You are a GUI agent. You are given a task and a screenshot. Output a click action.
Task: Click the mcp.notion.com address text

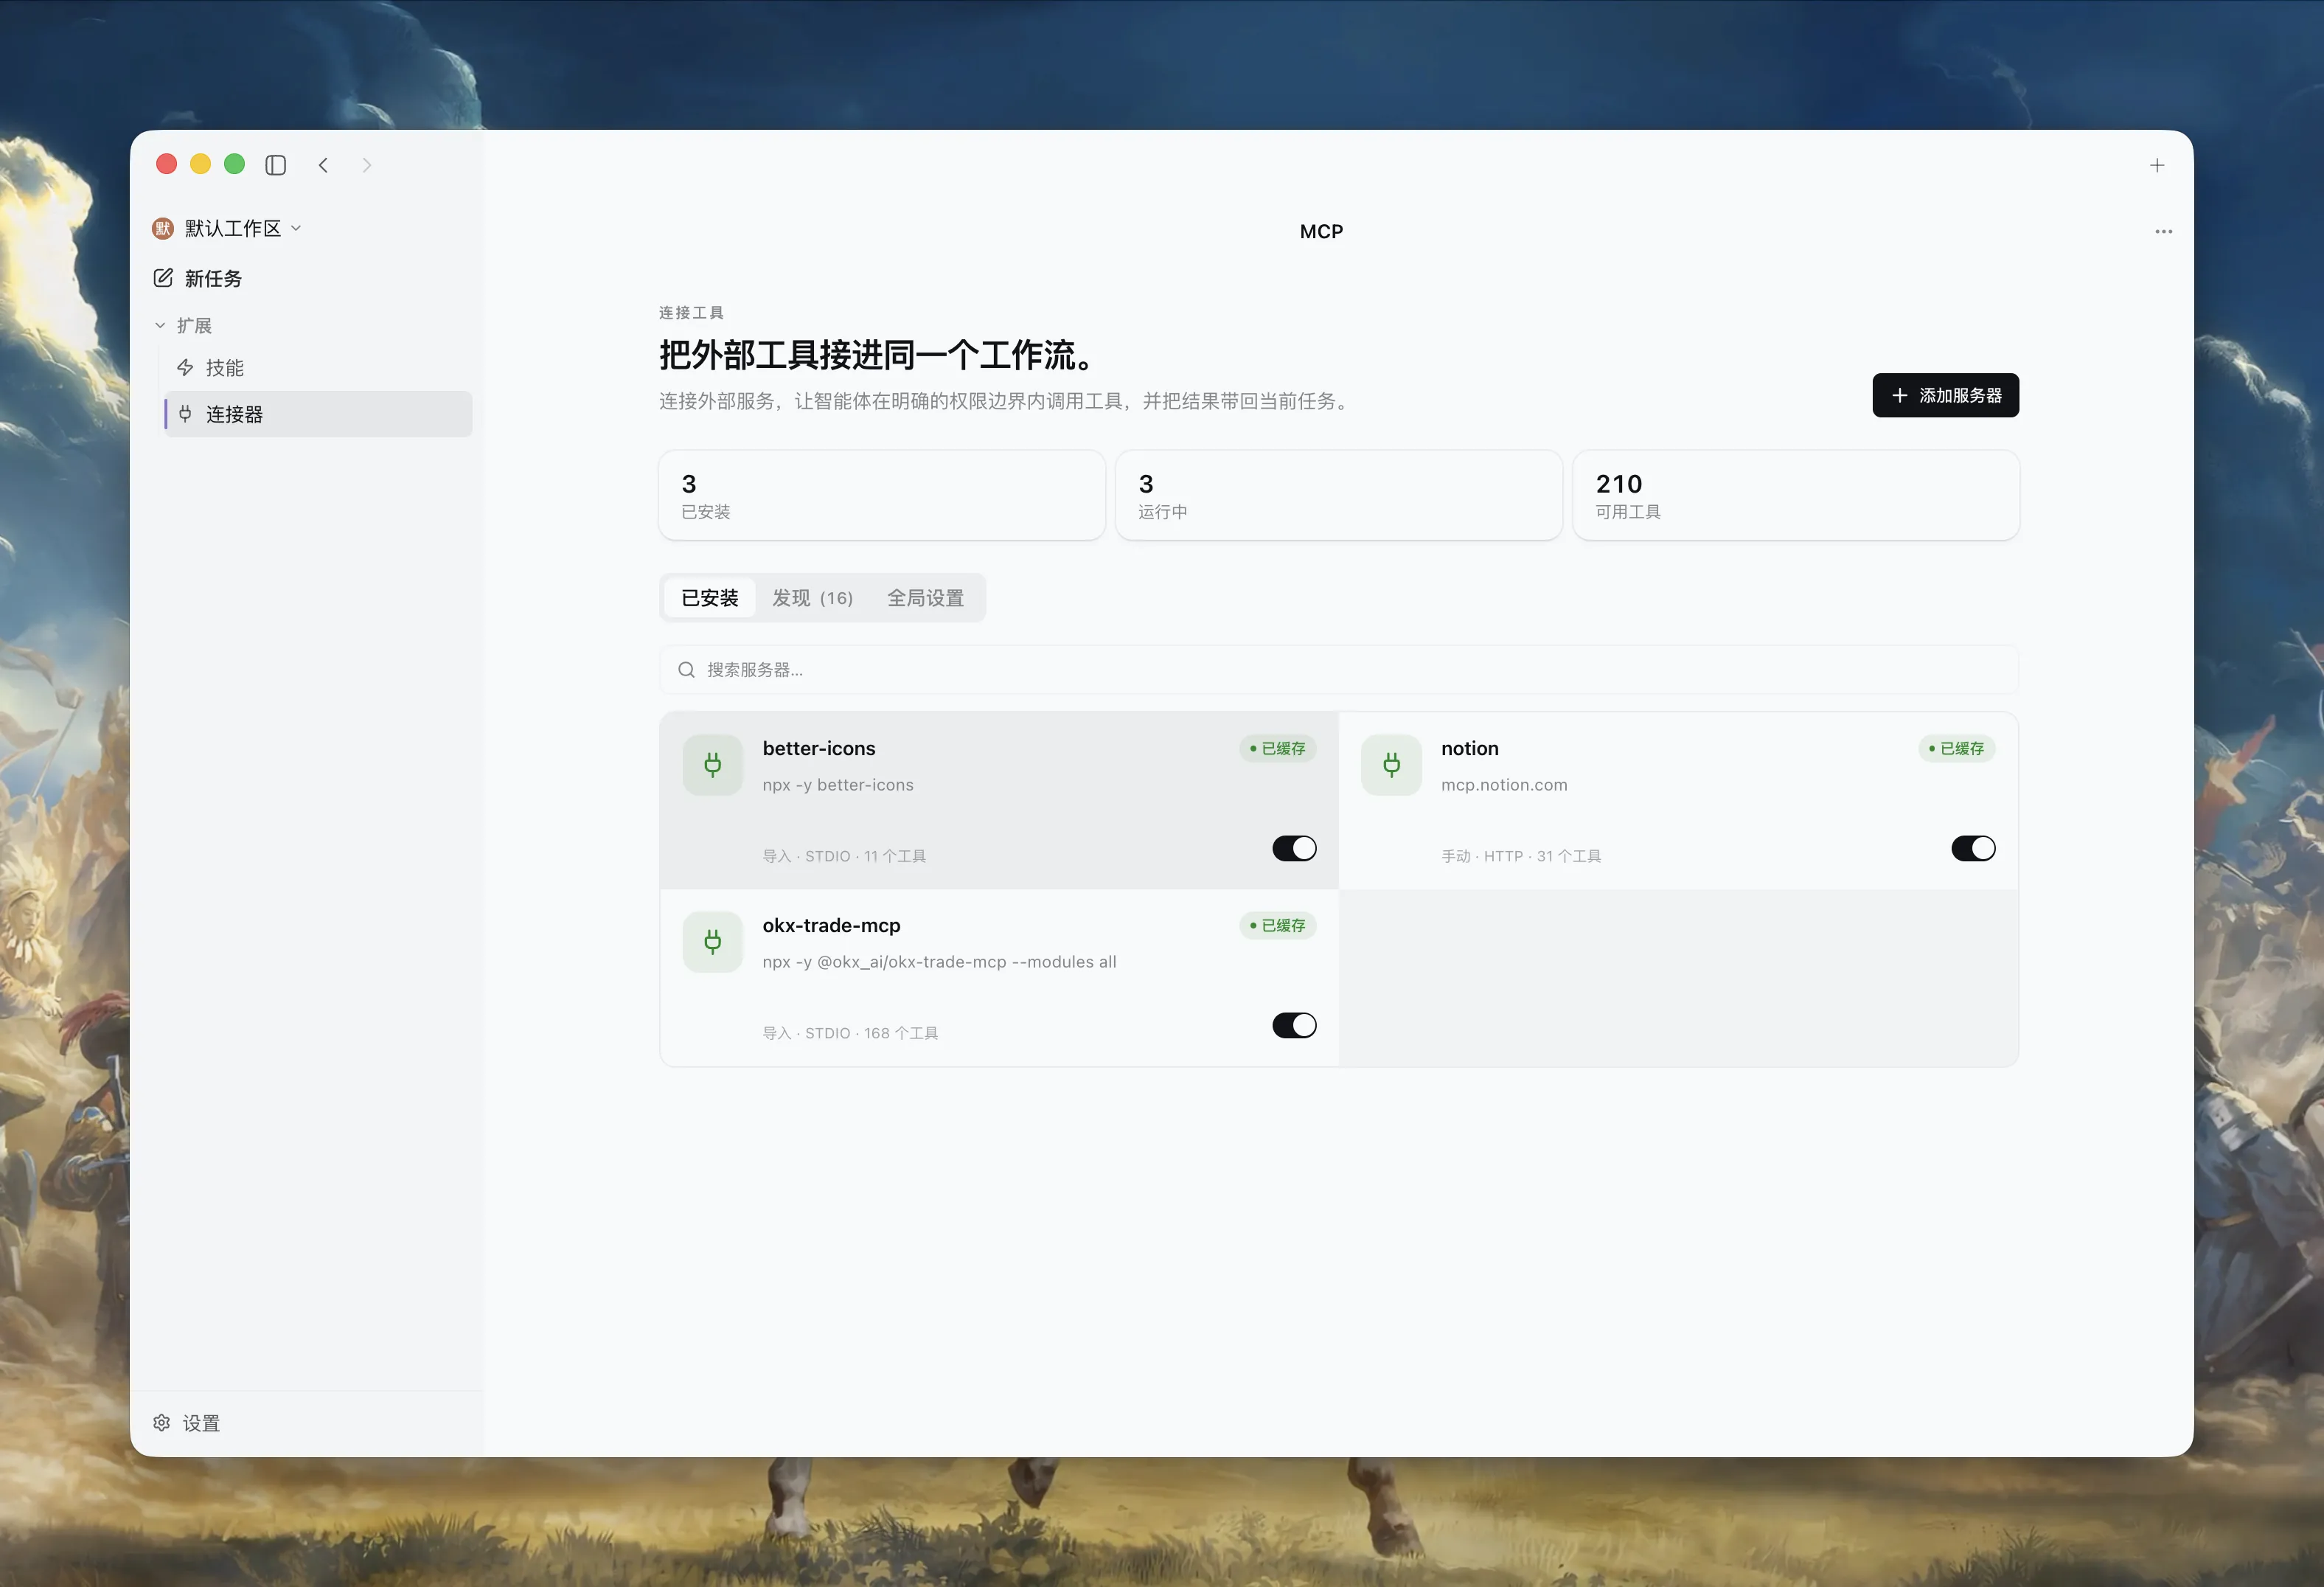1504,785
